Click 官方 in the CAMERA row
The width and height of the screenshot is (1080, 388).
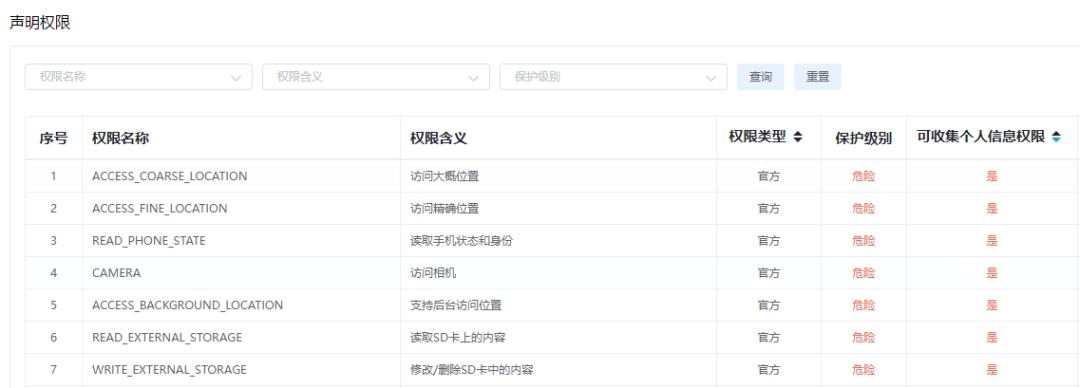click(769, 273)
